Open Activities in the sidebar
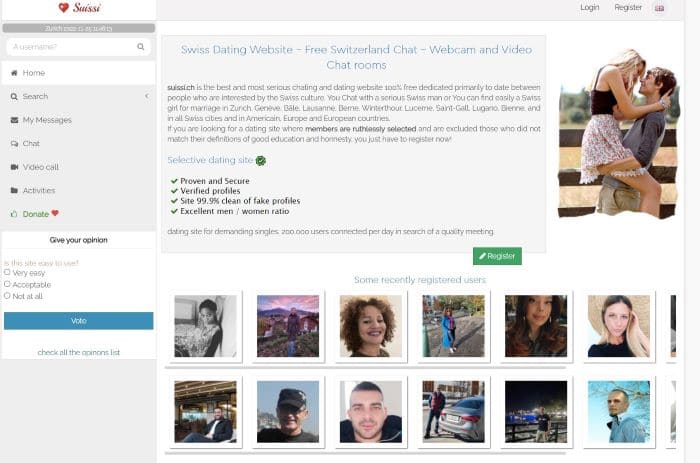The width and height of the screenshot is (700, 463). click(79, 190)
